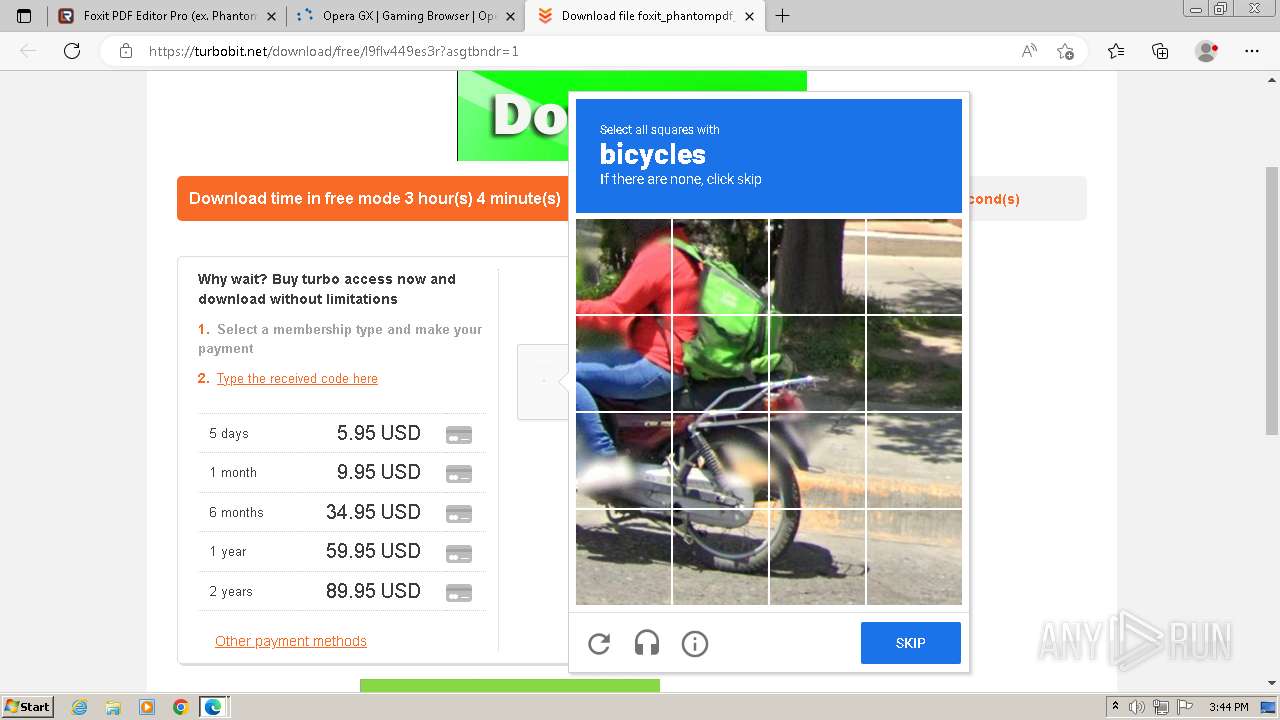
Task: Open the Windows Start menu
Action: click(x=27, y=707)
